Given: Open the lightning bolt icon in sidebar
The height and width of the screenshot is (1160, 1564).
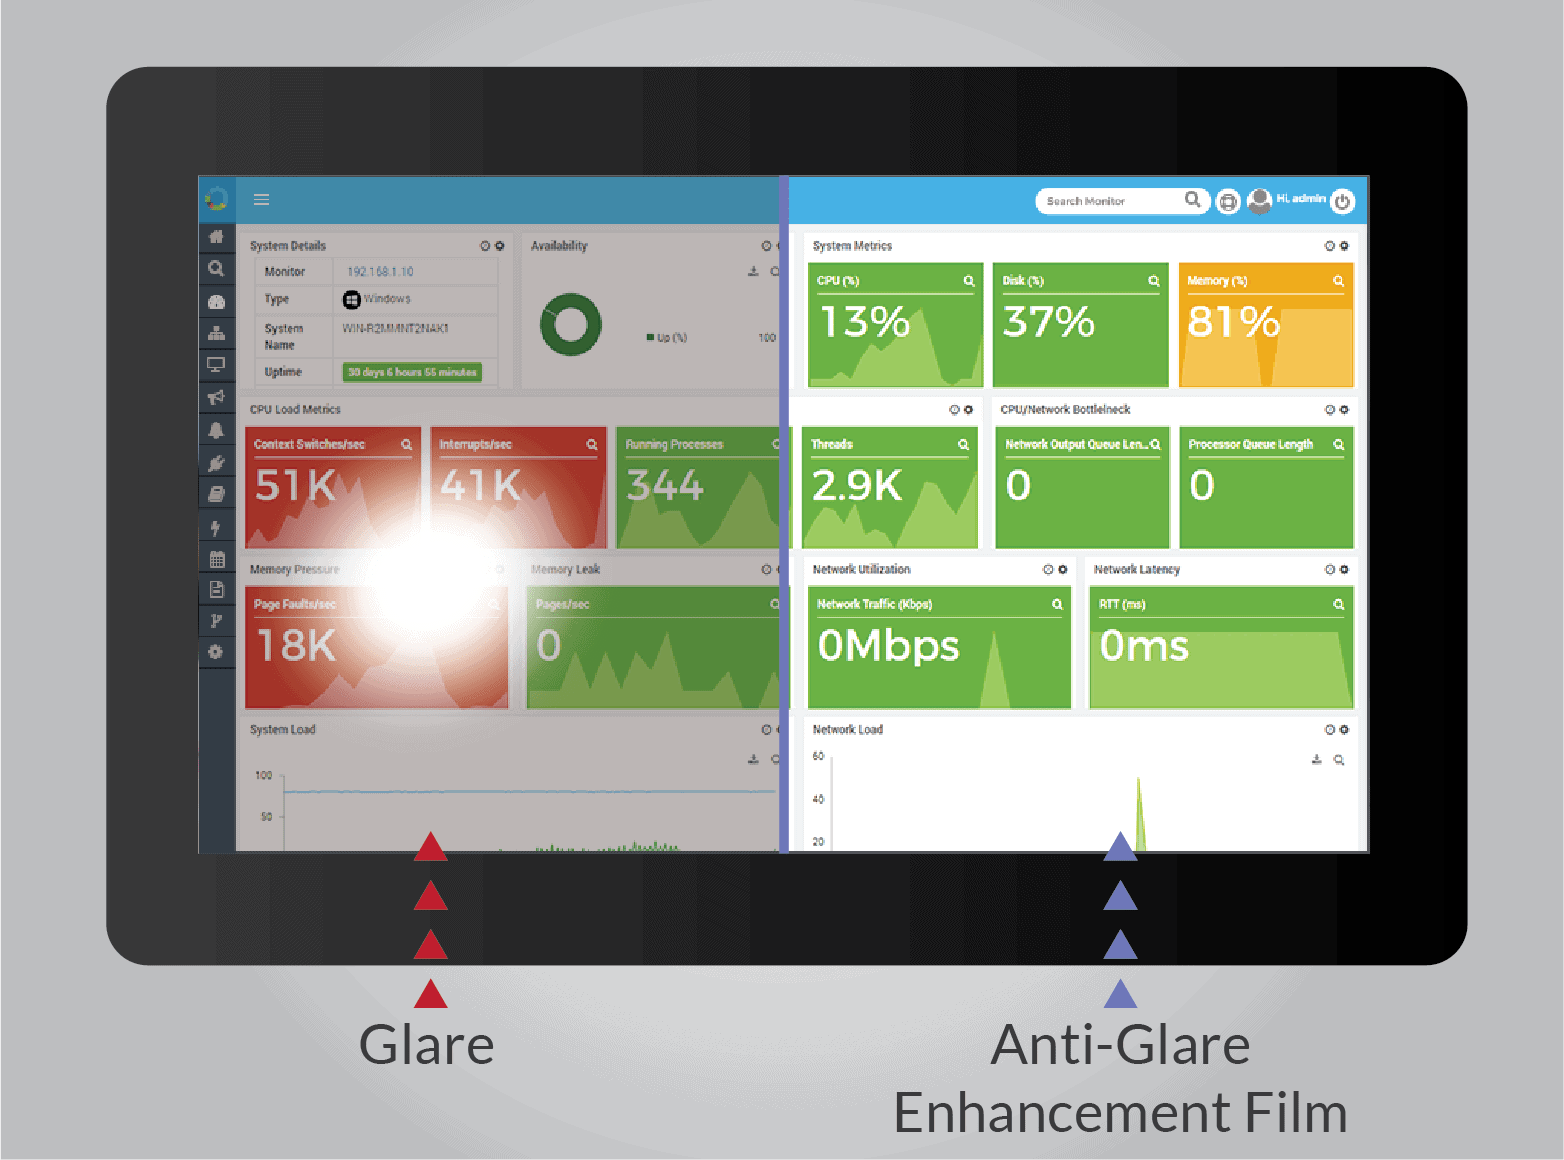Looking at the screenshot, I should [x=215, y=527].
